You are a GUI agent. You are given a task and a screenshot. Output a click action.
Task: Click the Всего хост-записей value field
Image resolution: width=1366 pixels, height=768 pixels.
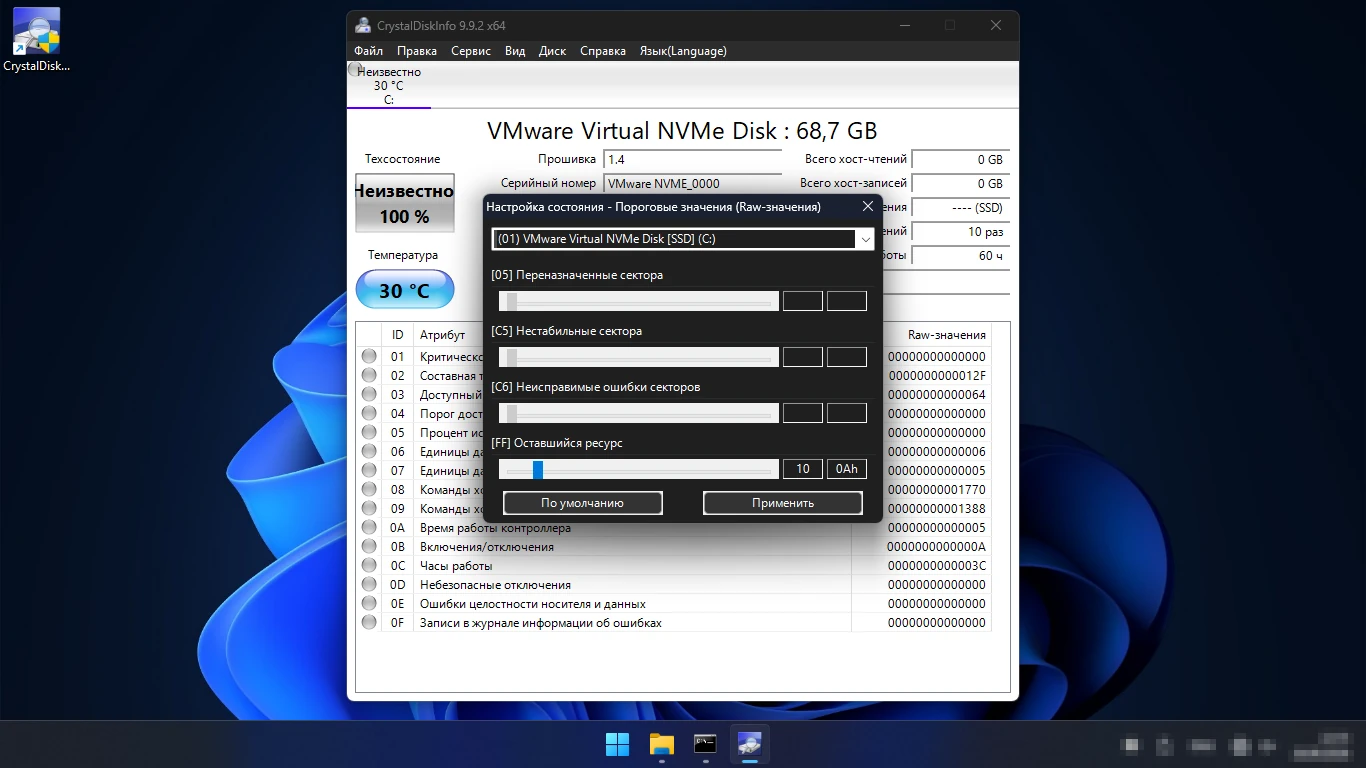(961, 184)
